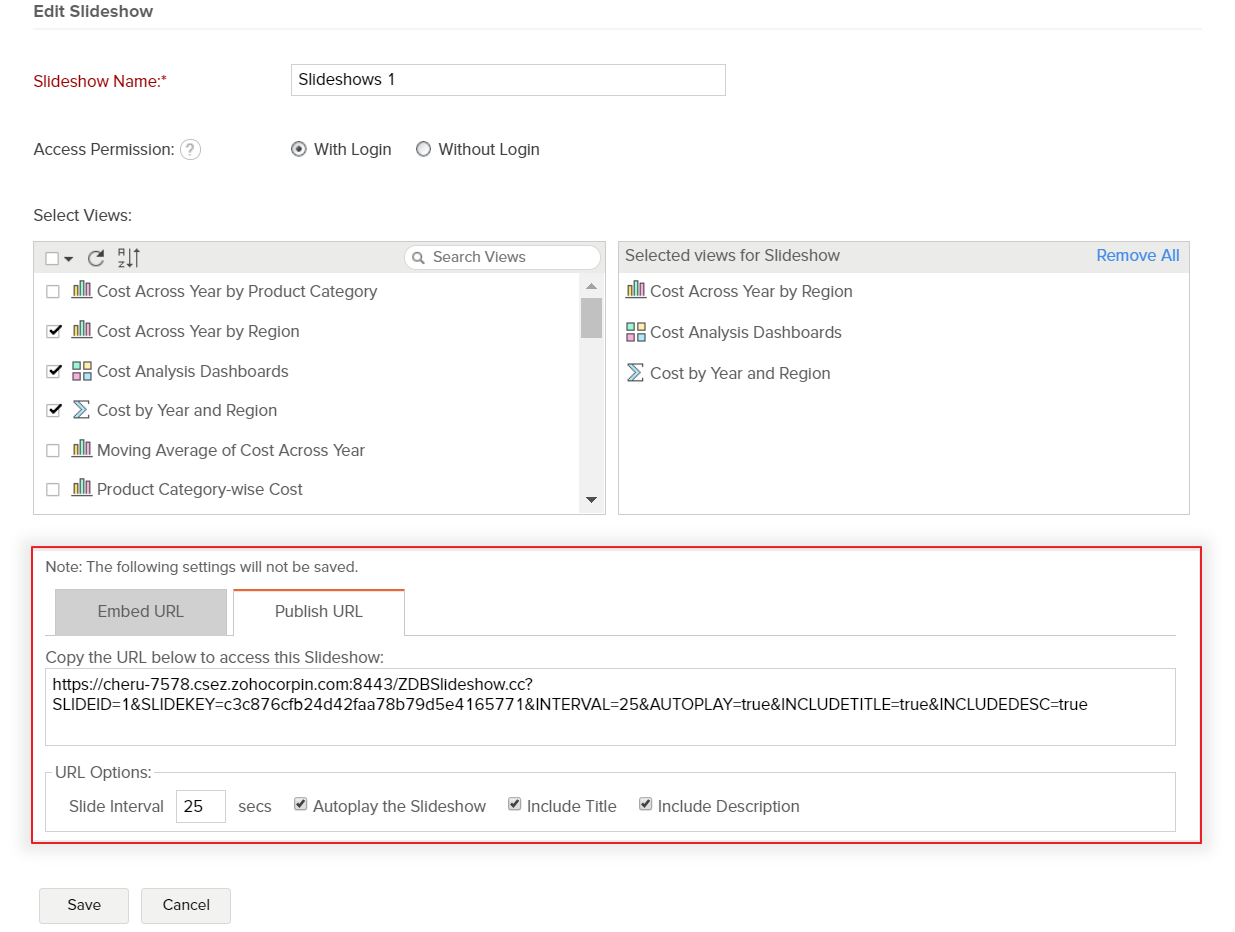Click the Cancel button
This screenshot has width=1235, height=932.
[x=186, y=905]
